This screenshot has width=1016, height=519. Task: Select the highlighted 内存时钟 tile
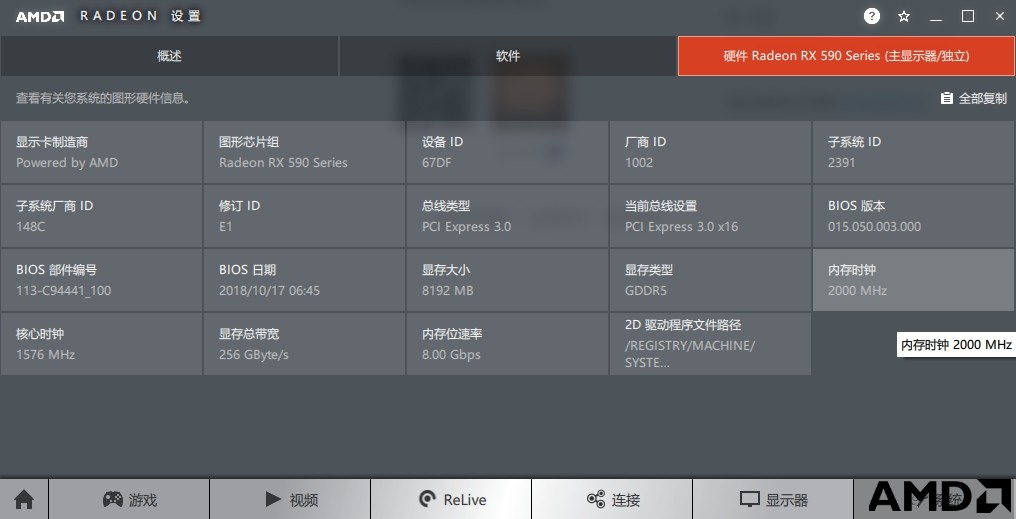913,280
